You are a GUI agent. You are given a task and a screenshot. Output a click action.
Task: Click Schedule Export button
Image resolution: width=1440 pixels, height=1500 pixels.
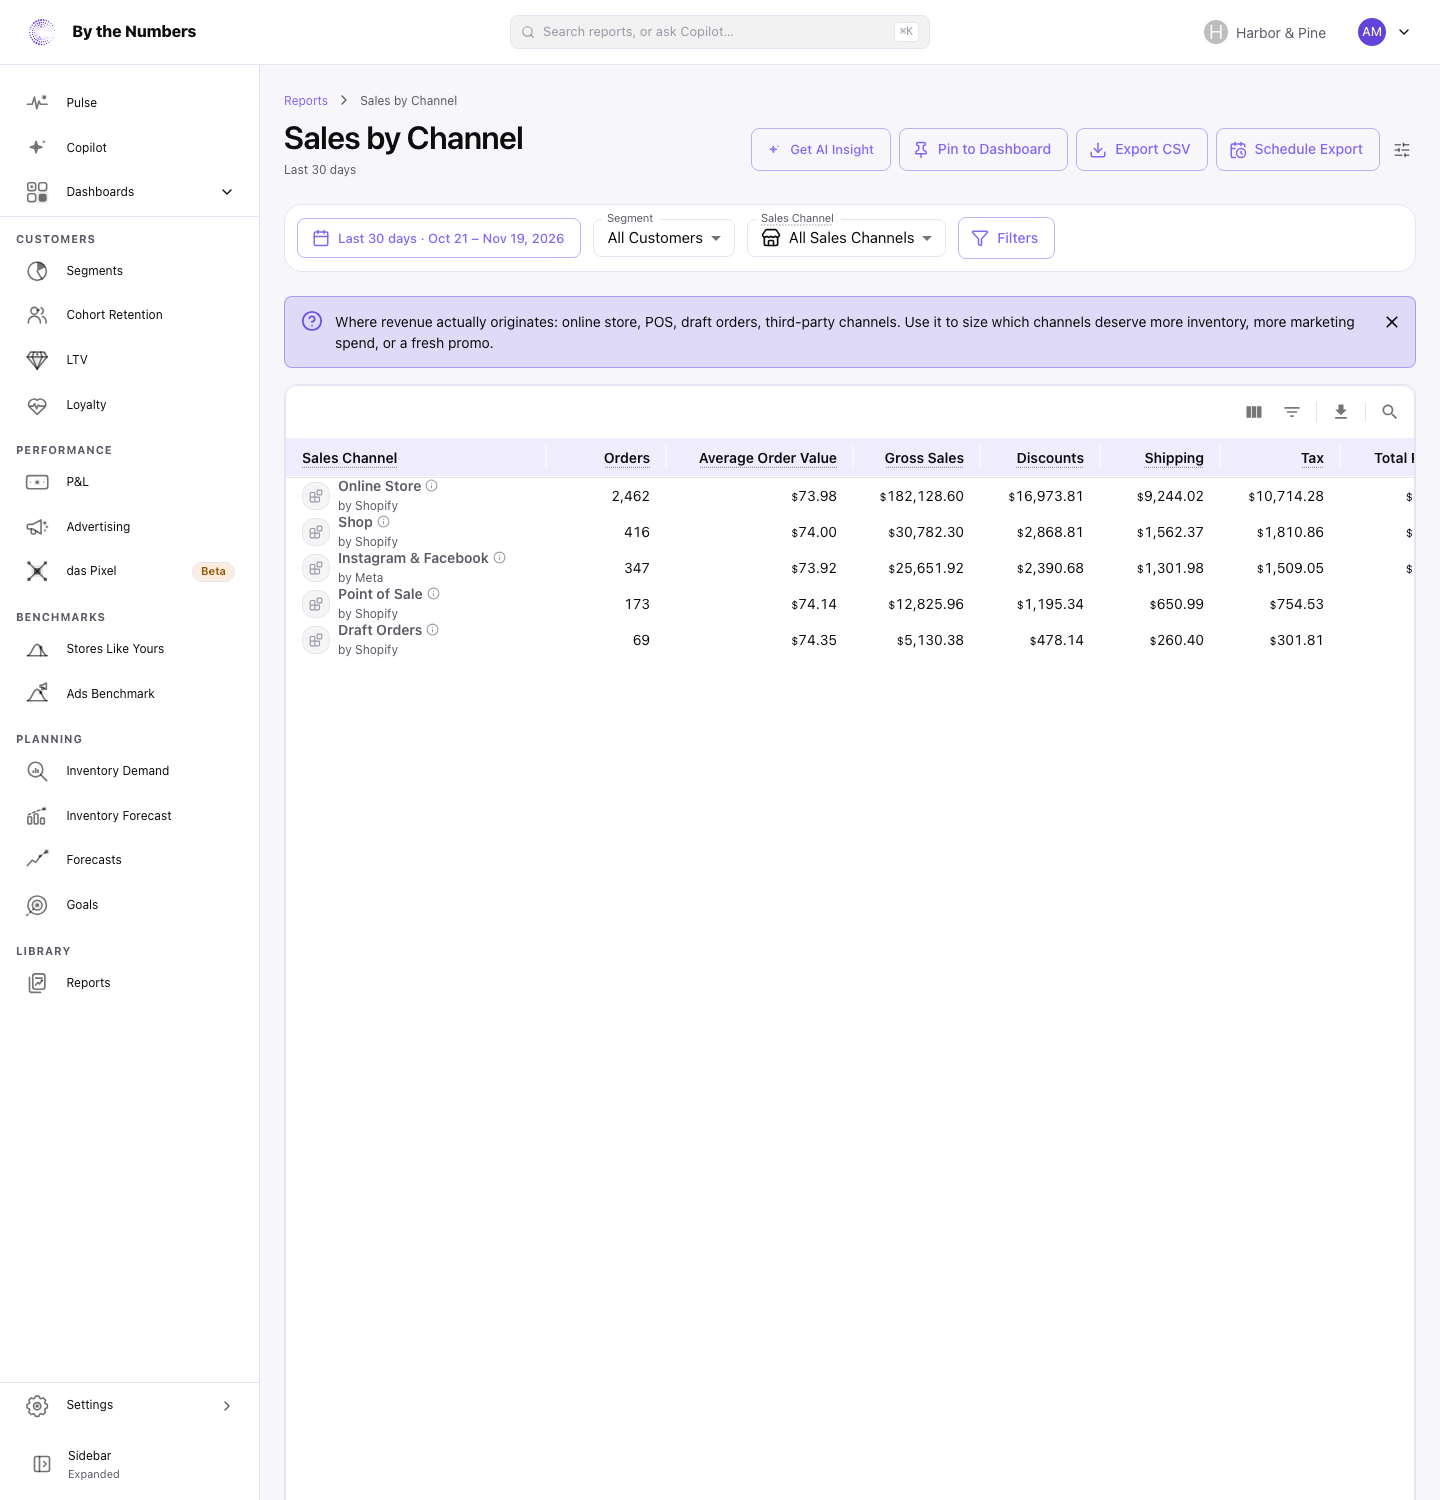click(x=1298, y=150)
